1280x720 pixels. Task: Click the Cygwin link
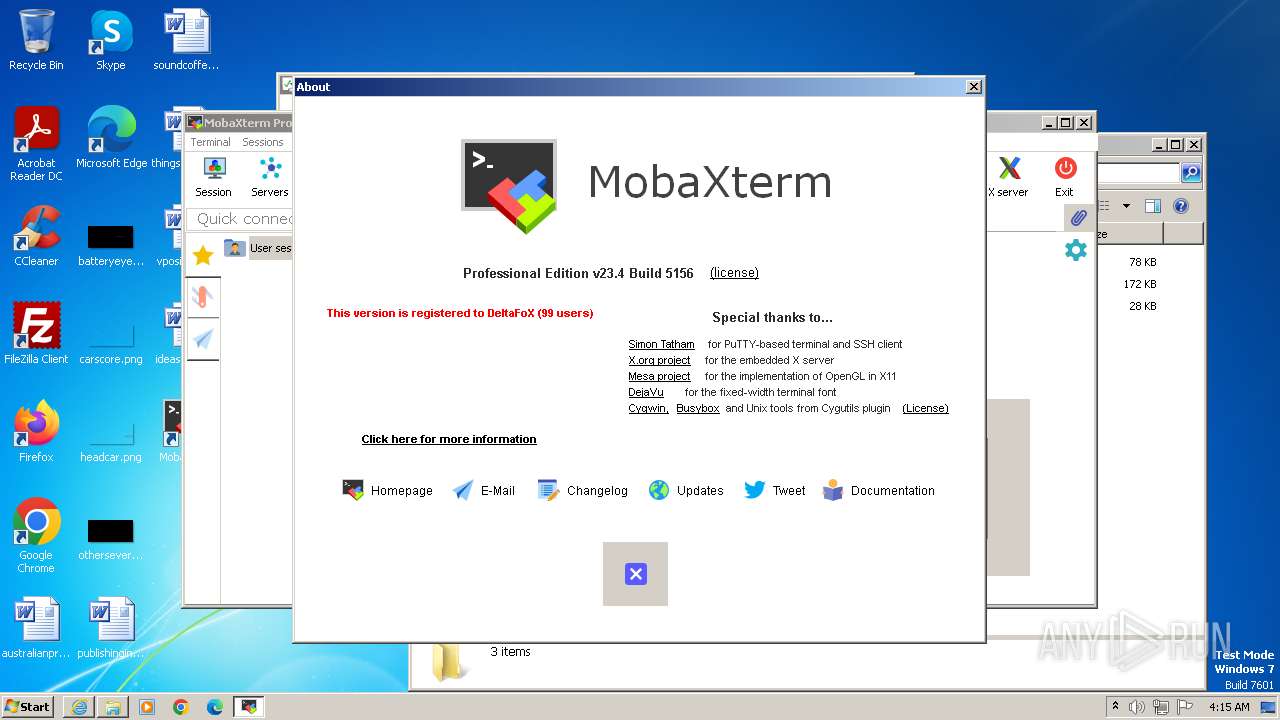click(648, 408)
